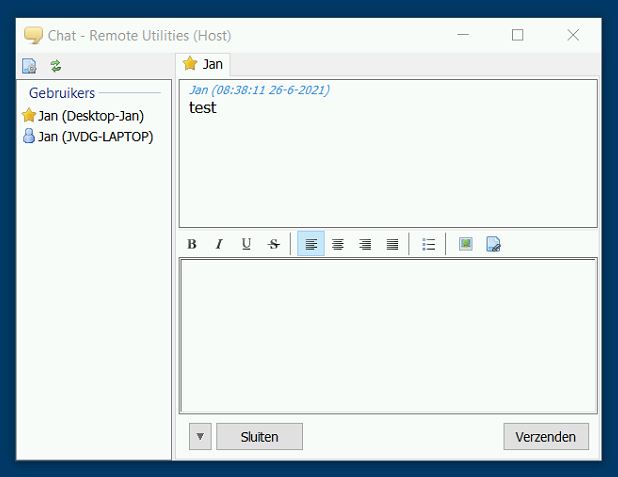Insert an image into the message
The width and height of the screenshot is (618, 477).
465,244
